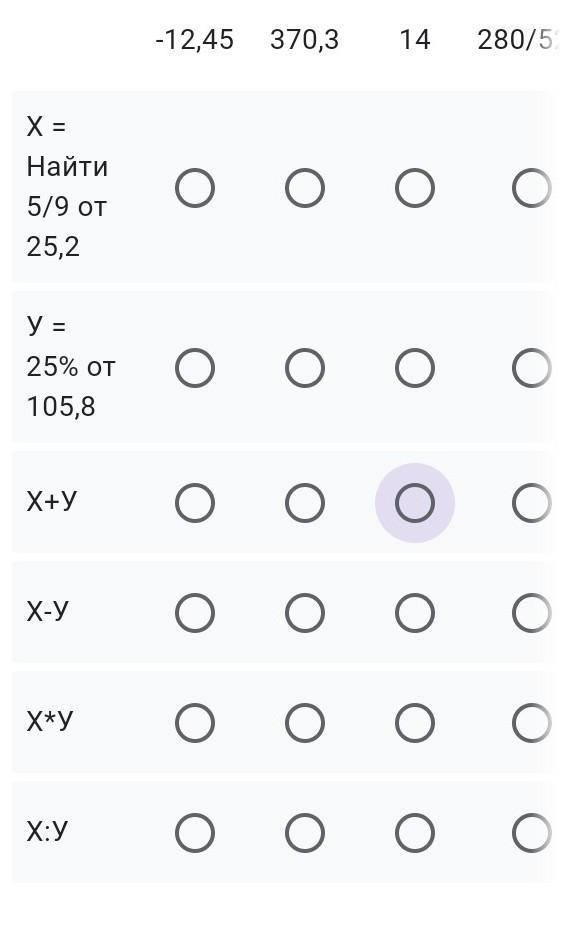Choose 370,3 for У = 25% от 105,8
576x942 pixels.
[x=305, y=368]
